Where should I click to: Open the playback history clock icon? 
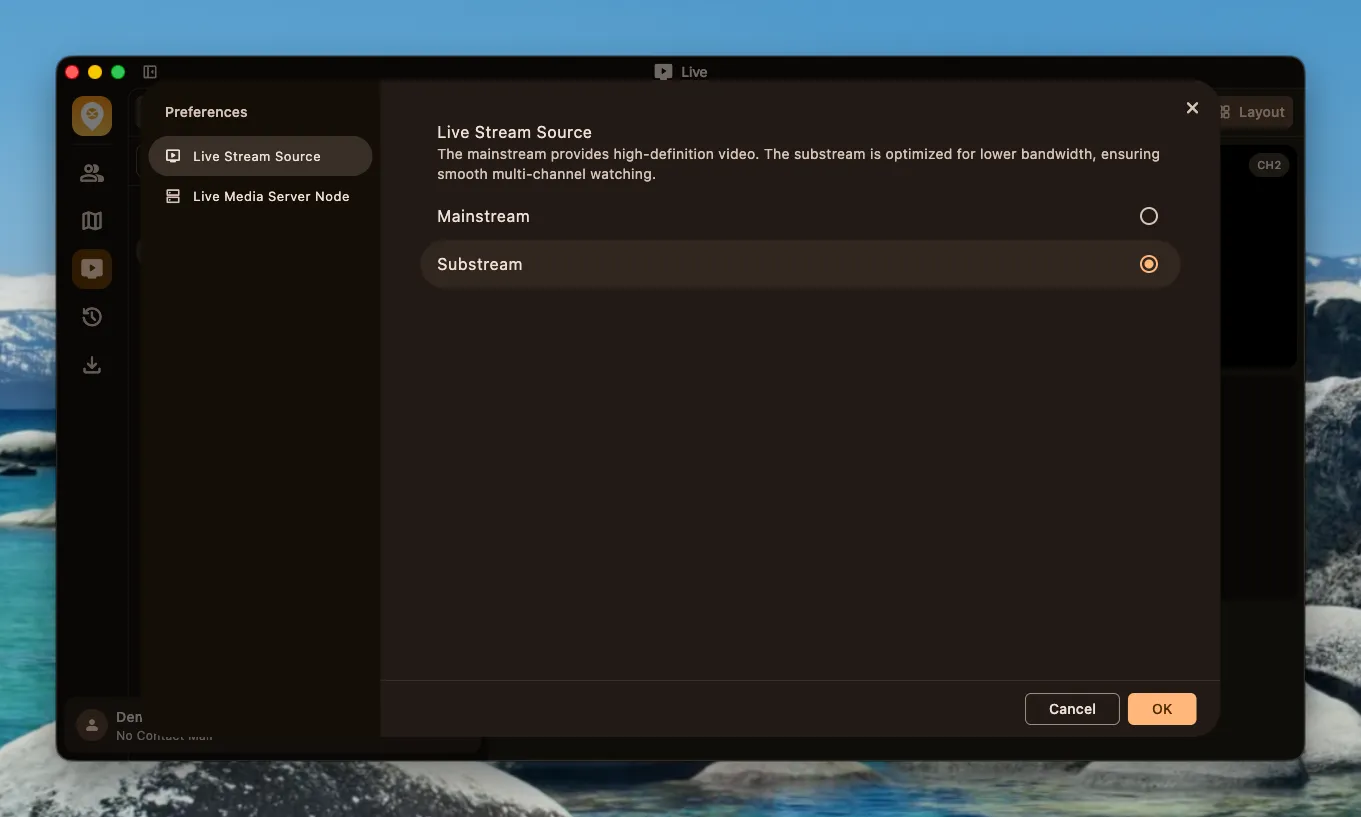(92, 317)
